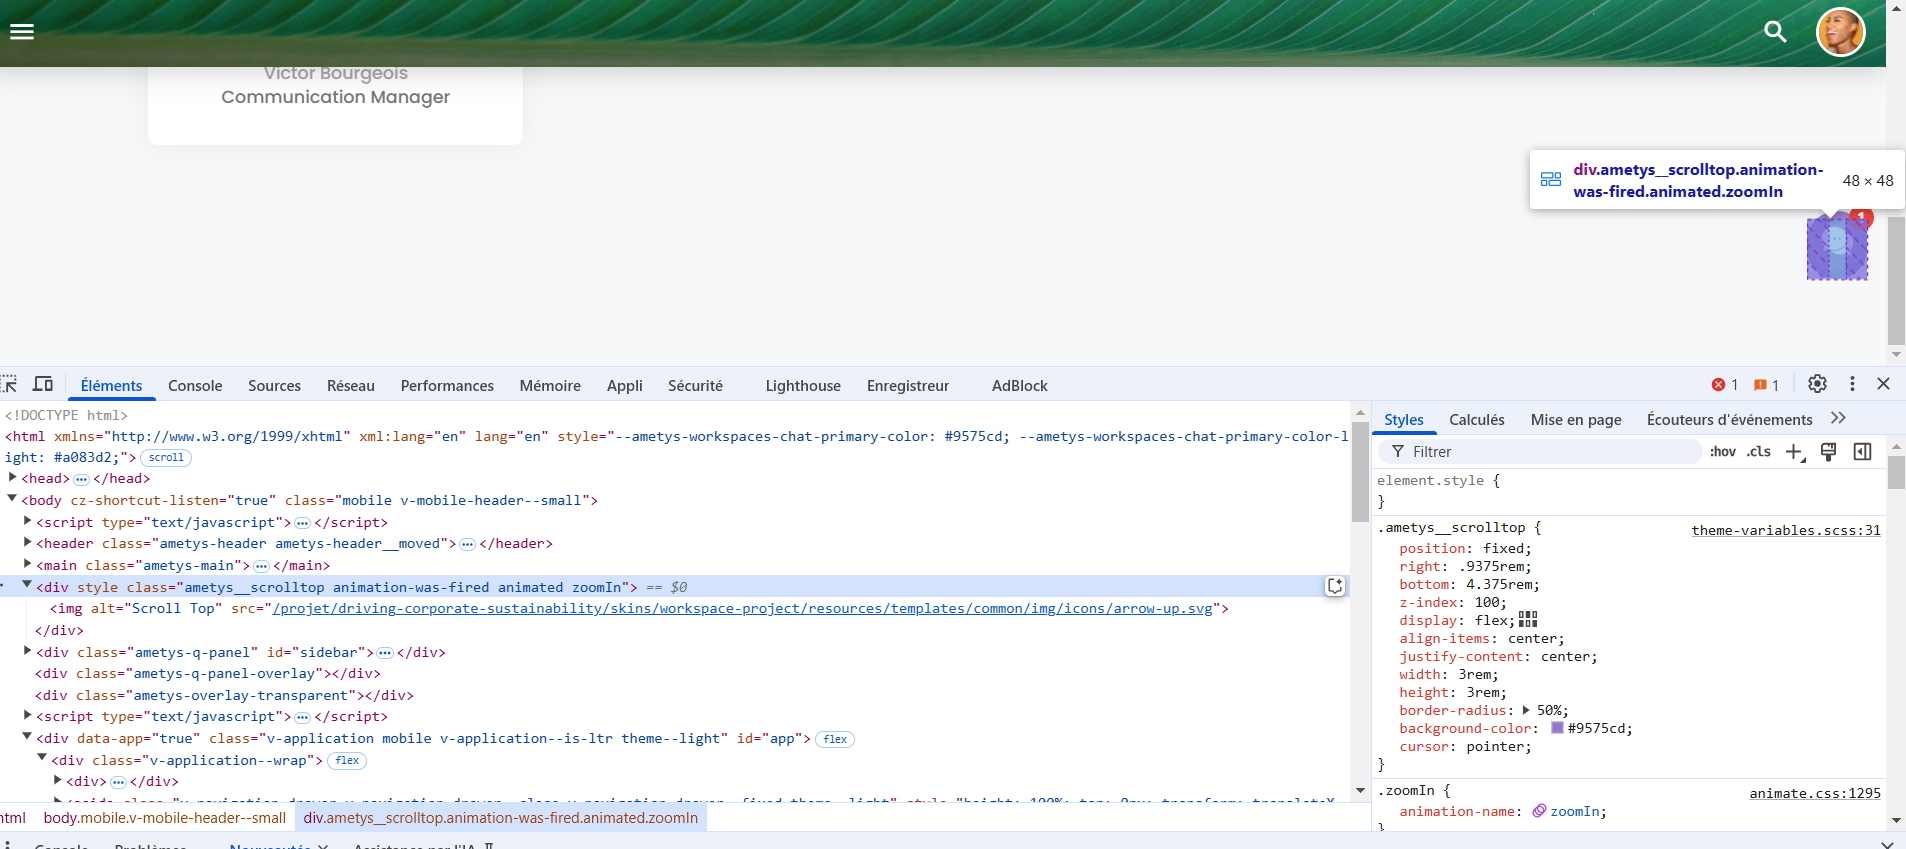Toggle the device toolbar icon
Image resolution: width=1906 pixels, height=849 pixels.
click(x=43, y=384)
